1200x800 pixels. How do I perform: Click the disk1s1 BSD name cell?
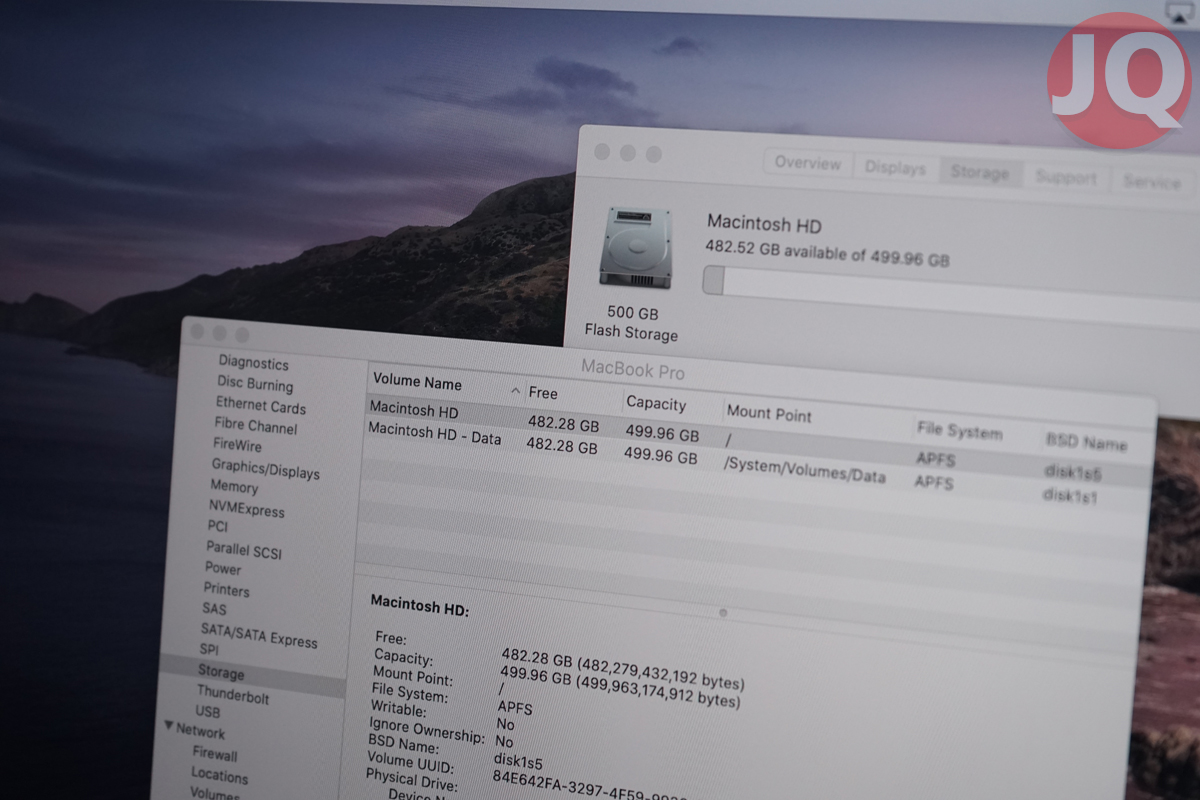1070,494
